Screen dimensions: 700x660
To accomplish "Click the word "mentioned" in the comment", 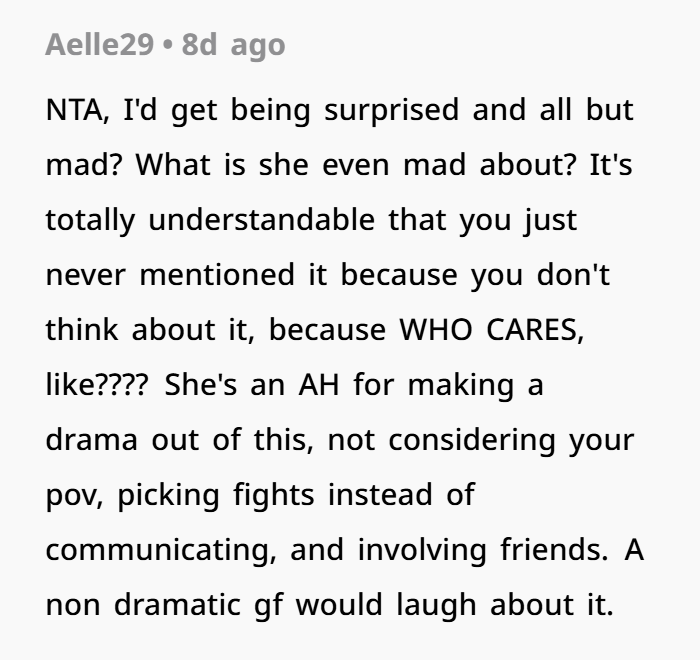I will coord(217,275).
